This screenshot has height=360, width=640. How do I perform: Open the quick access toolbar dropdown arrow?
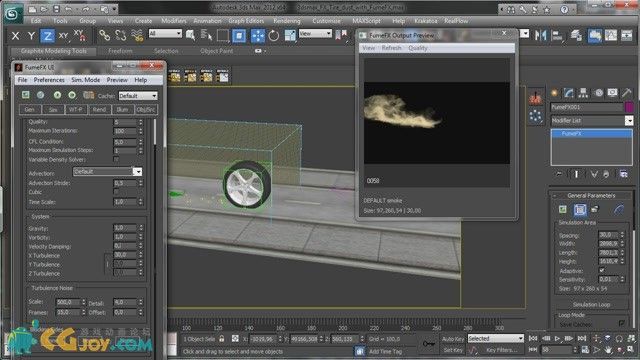point(115,9)
